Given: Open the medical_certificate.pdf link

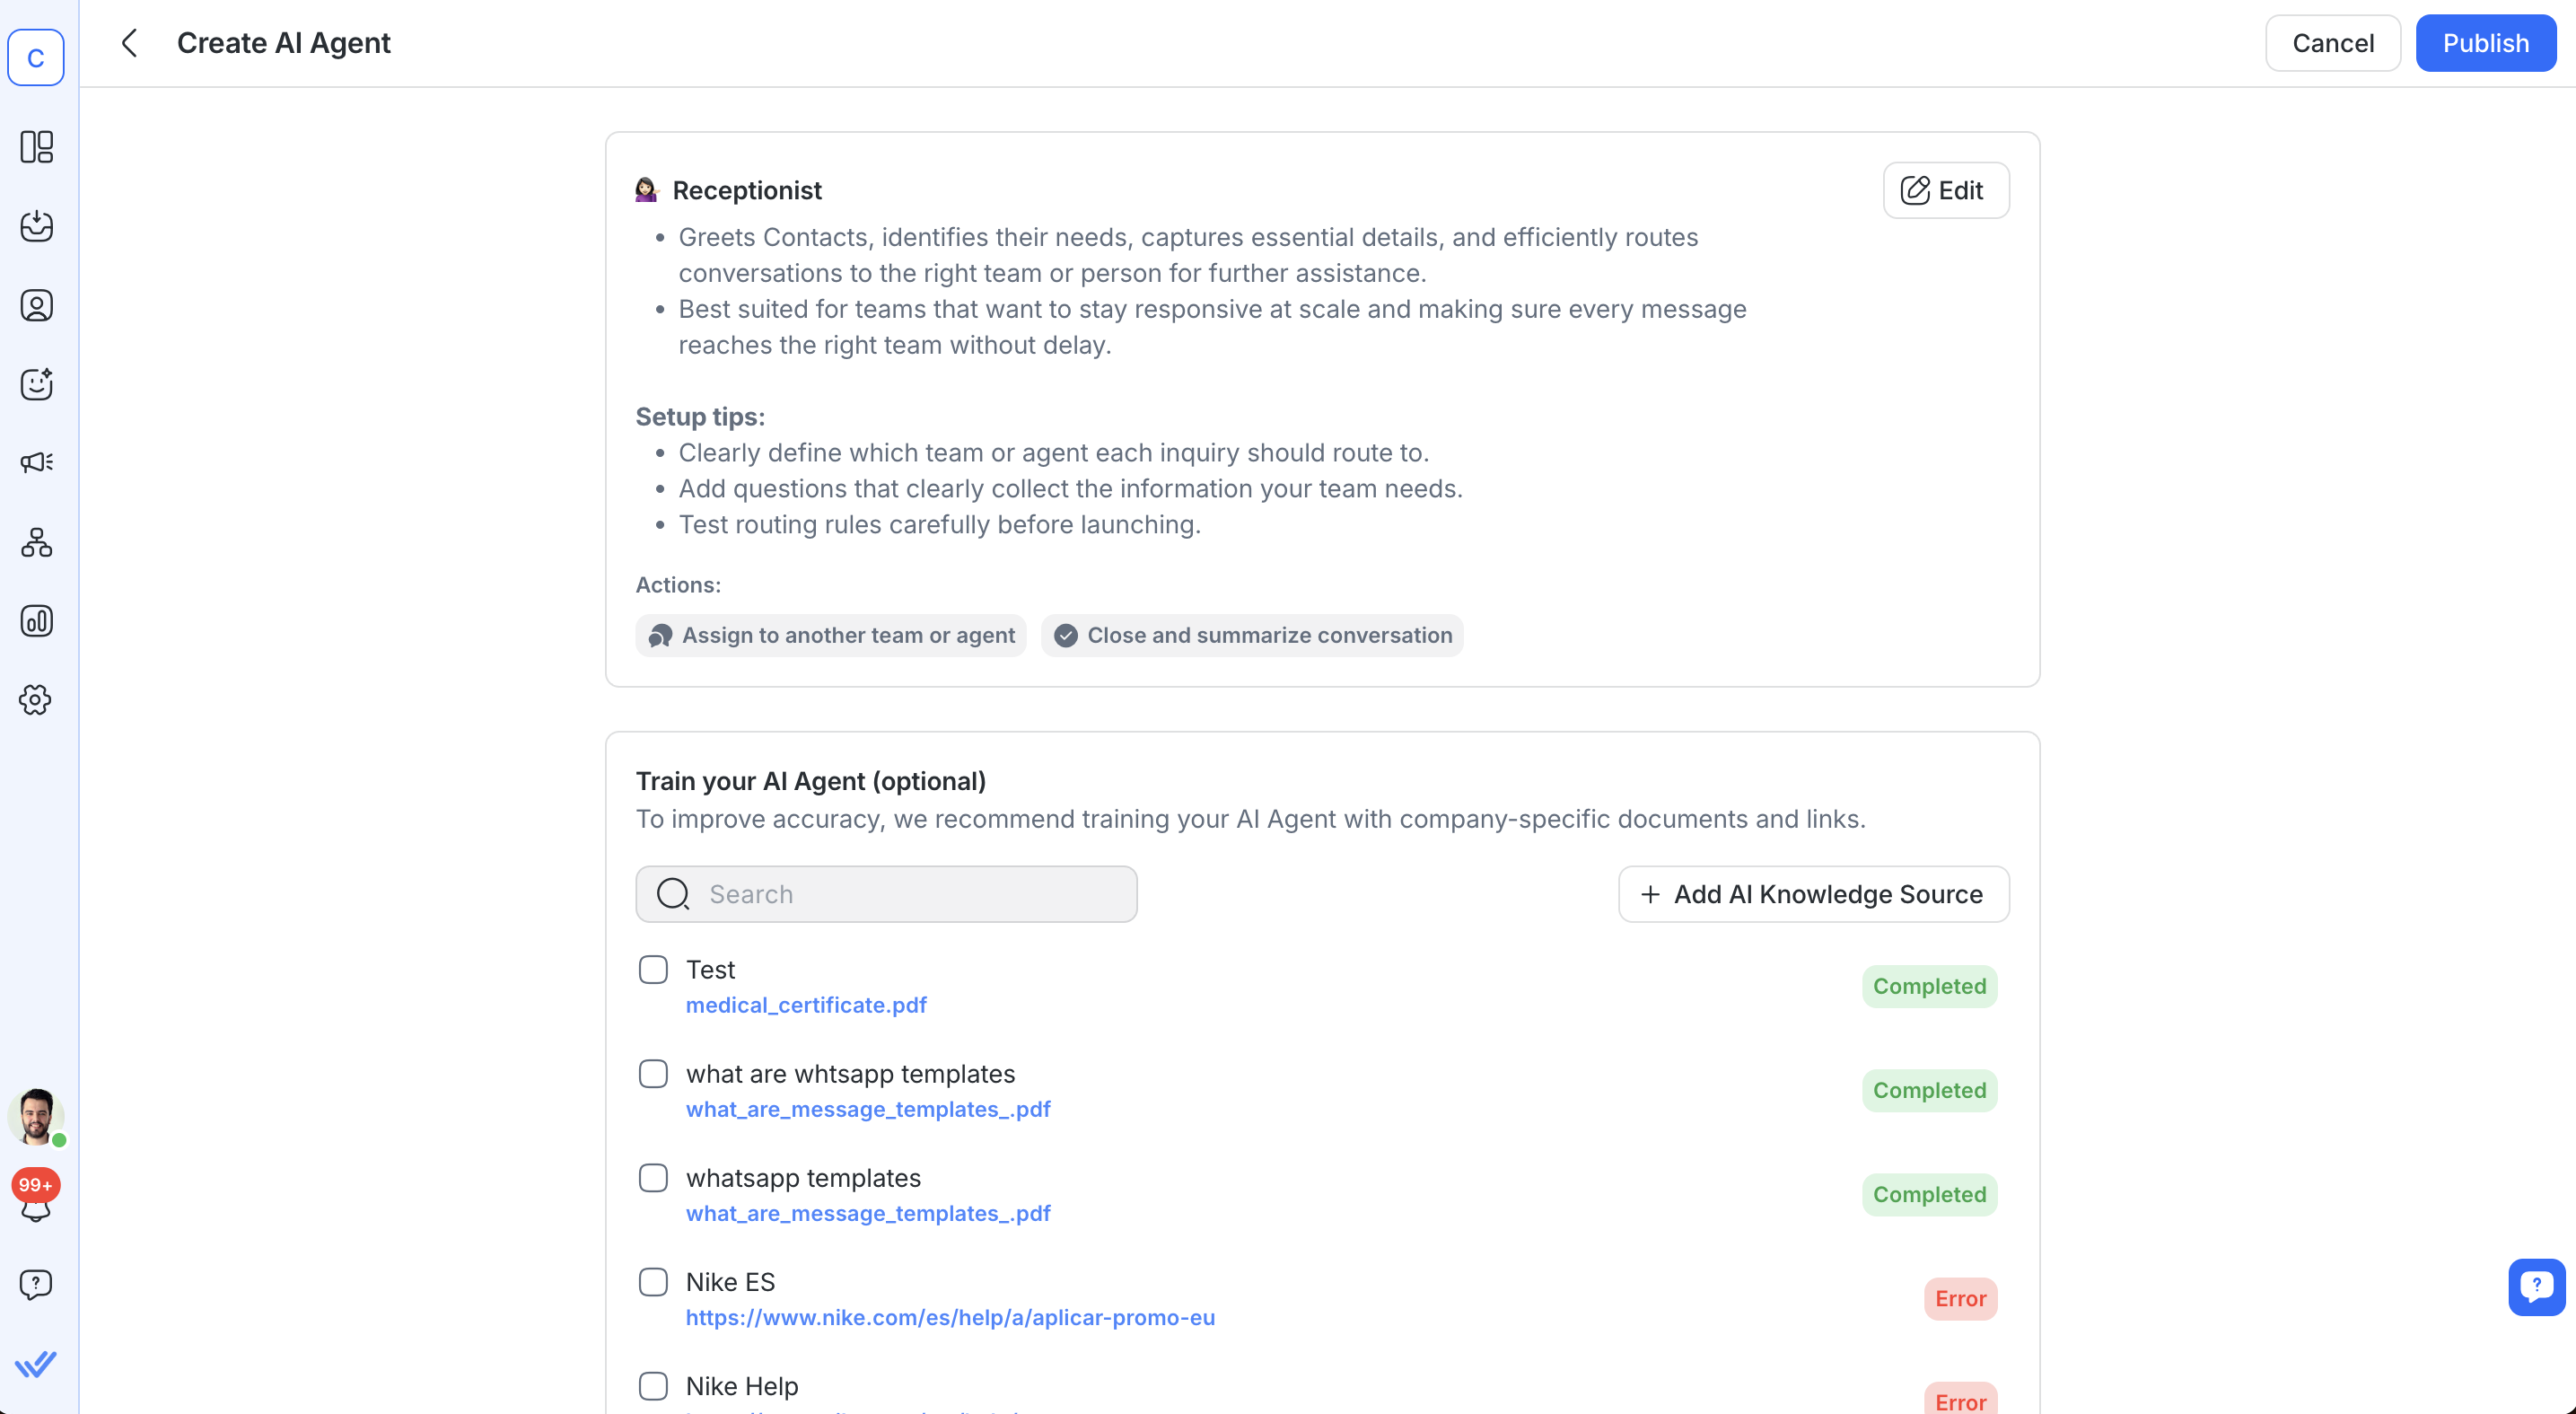Looking at the screenshot, I should pos(806,1005).
